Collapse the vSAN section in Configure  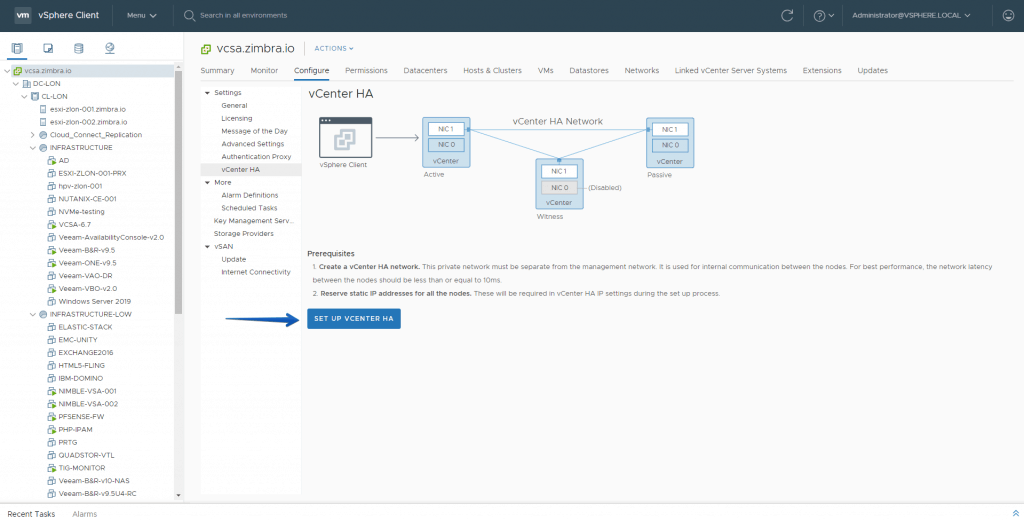point(208,246)
